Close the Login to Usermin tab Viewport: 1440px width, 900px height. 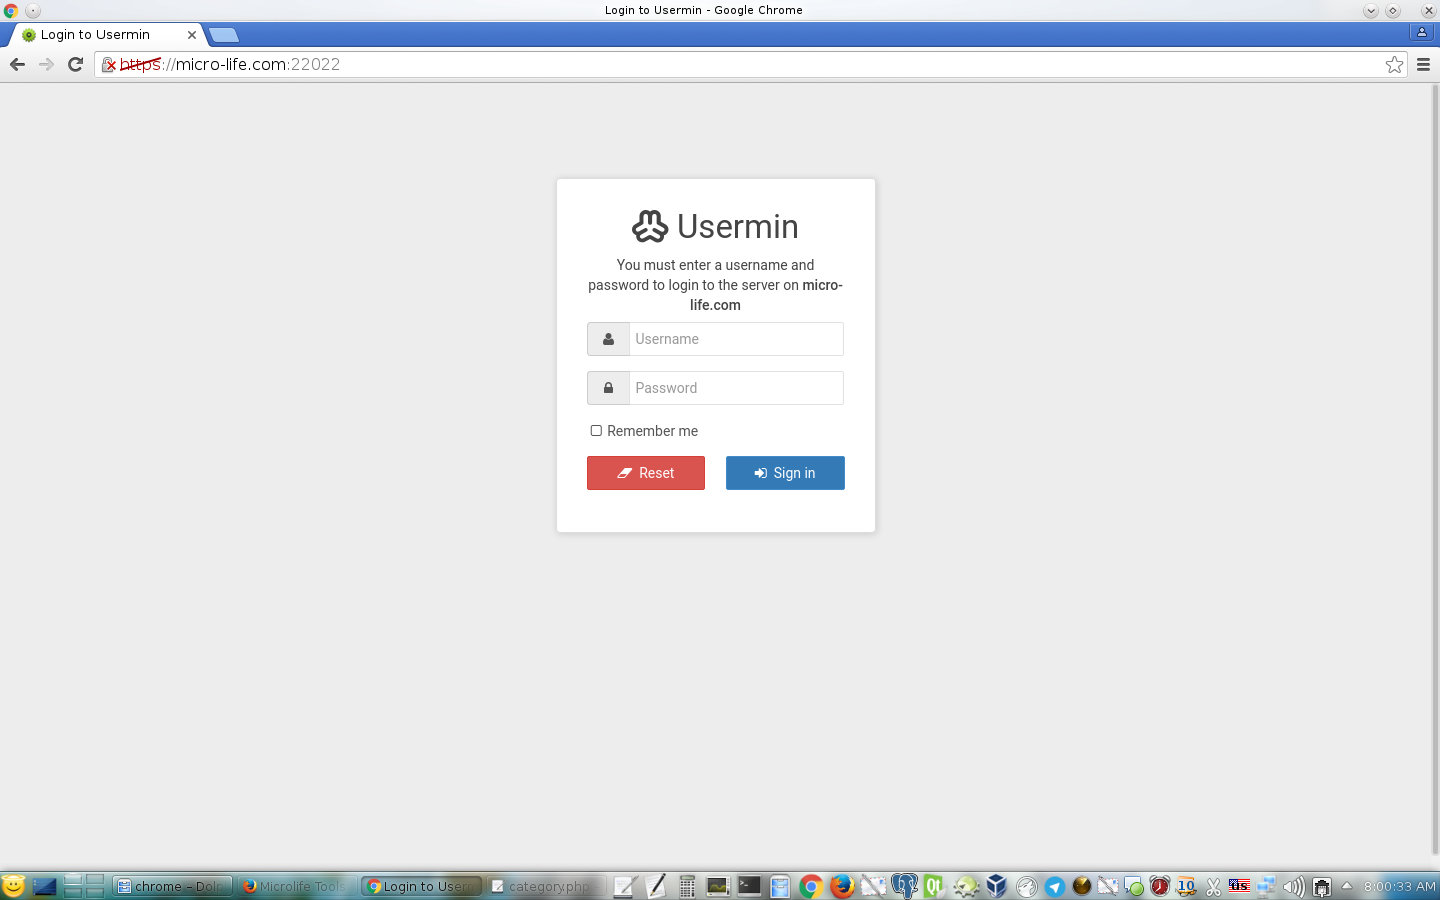click(192, 34)
